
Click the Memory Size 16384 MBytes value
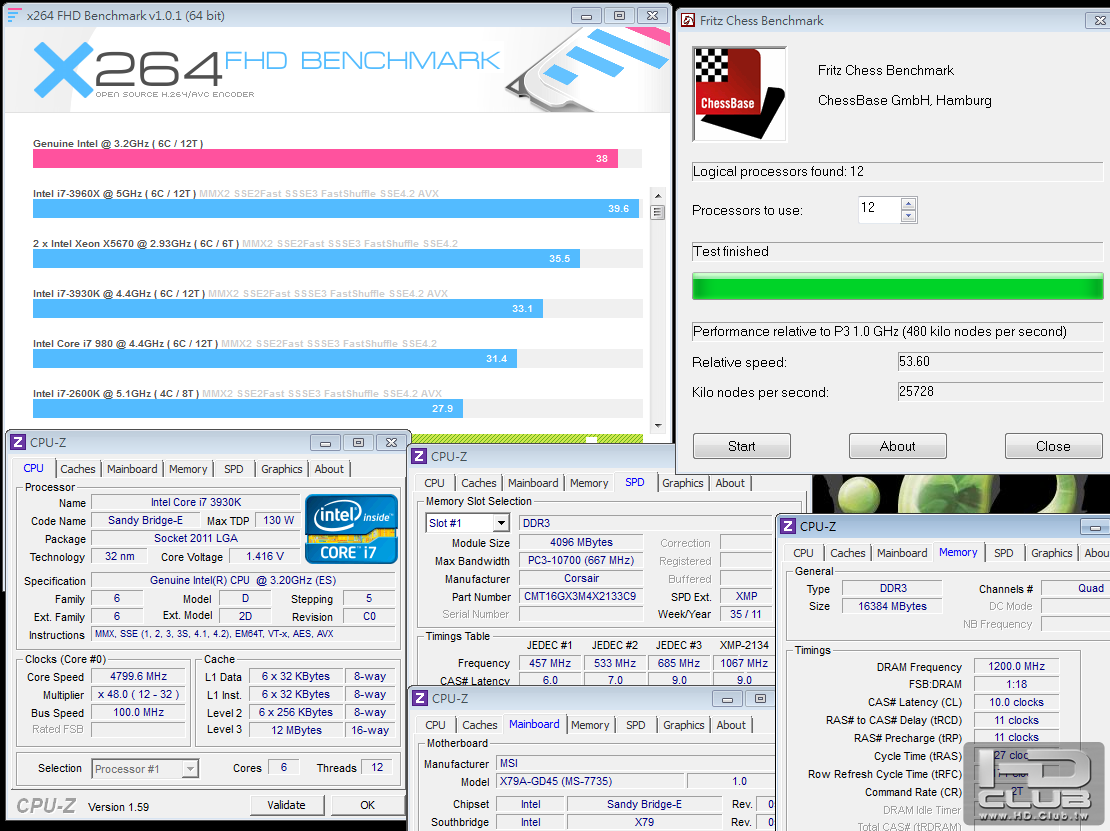(x=892, y=606)
